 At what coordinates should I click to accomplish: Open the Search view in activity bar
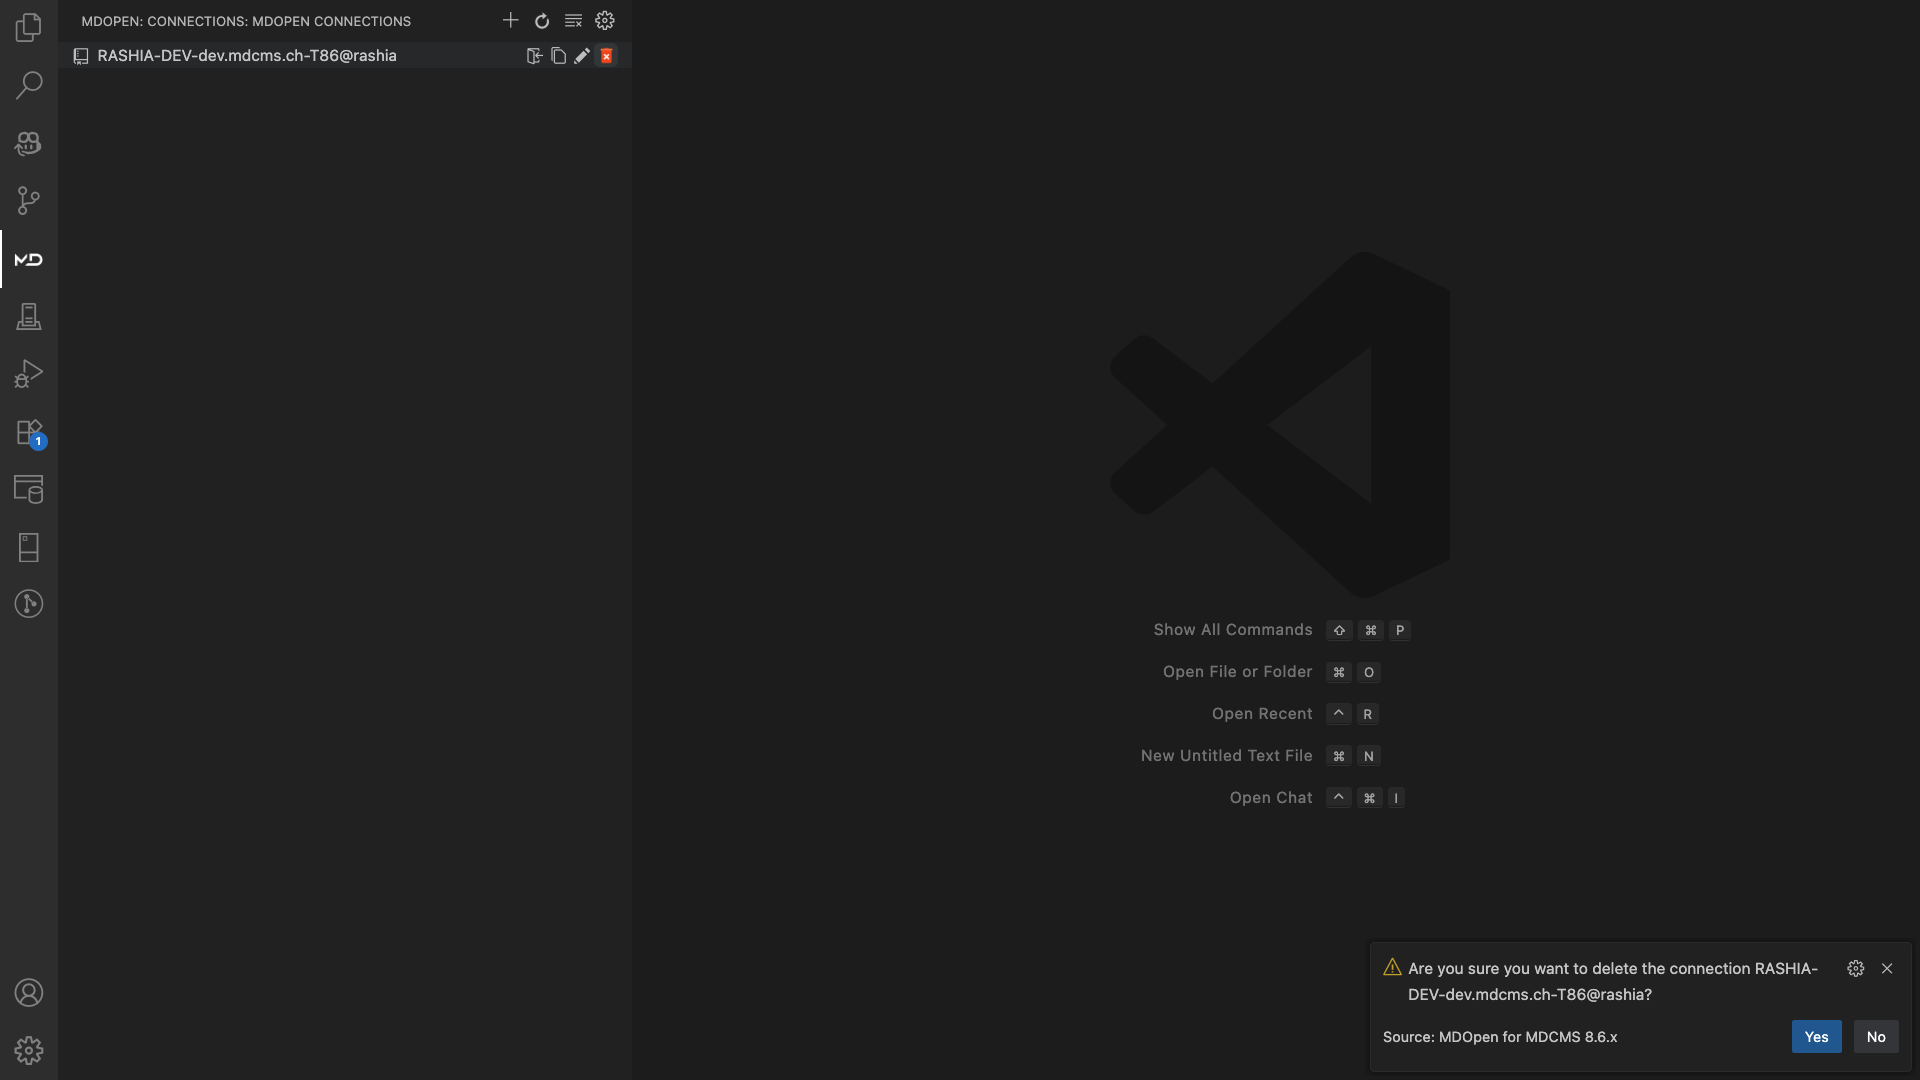click(29, 85)
